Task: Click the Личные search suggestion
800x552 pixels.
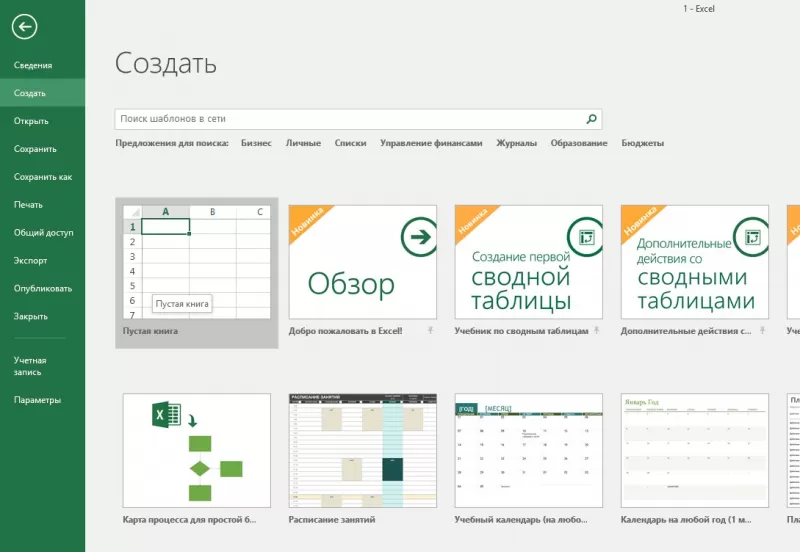Action: coord(303,143)
